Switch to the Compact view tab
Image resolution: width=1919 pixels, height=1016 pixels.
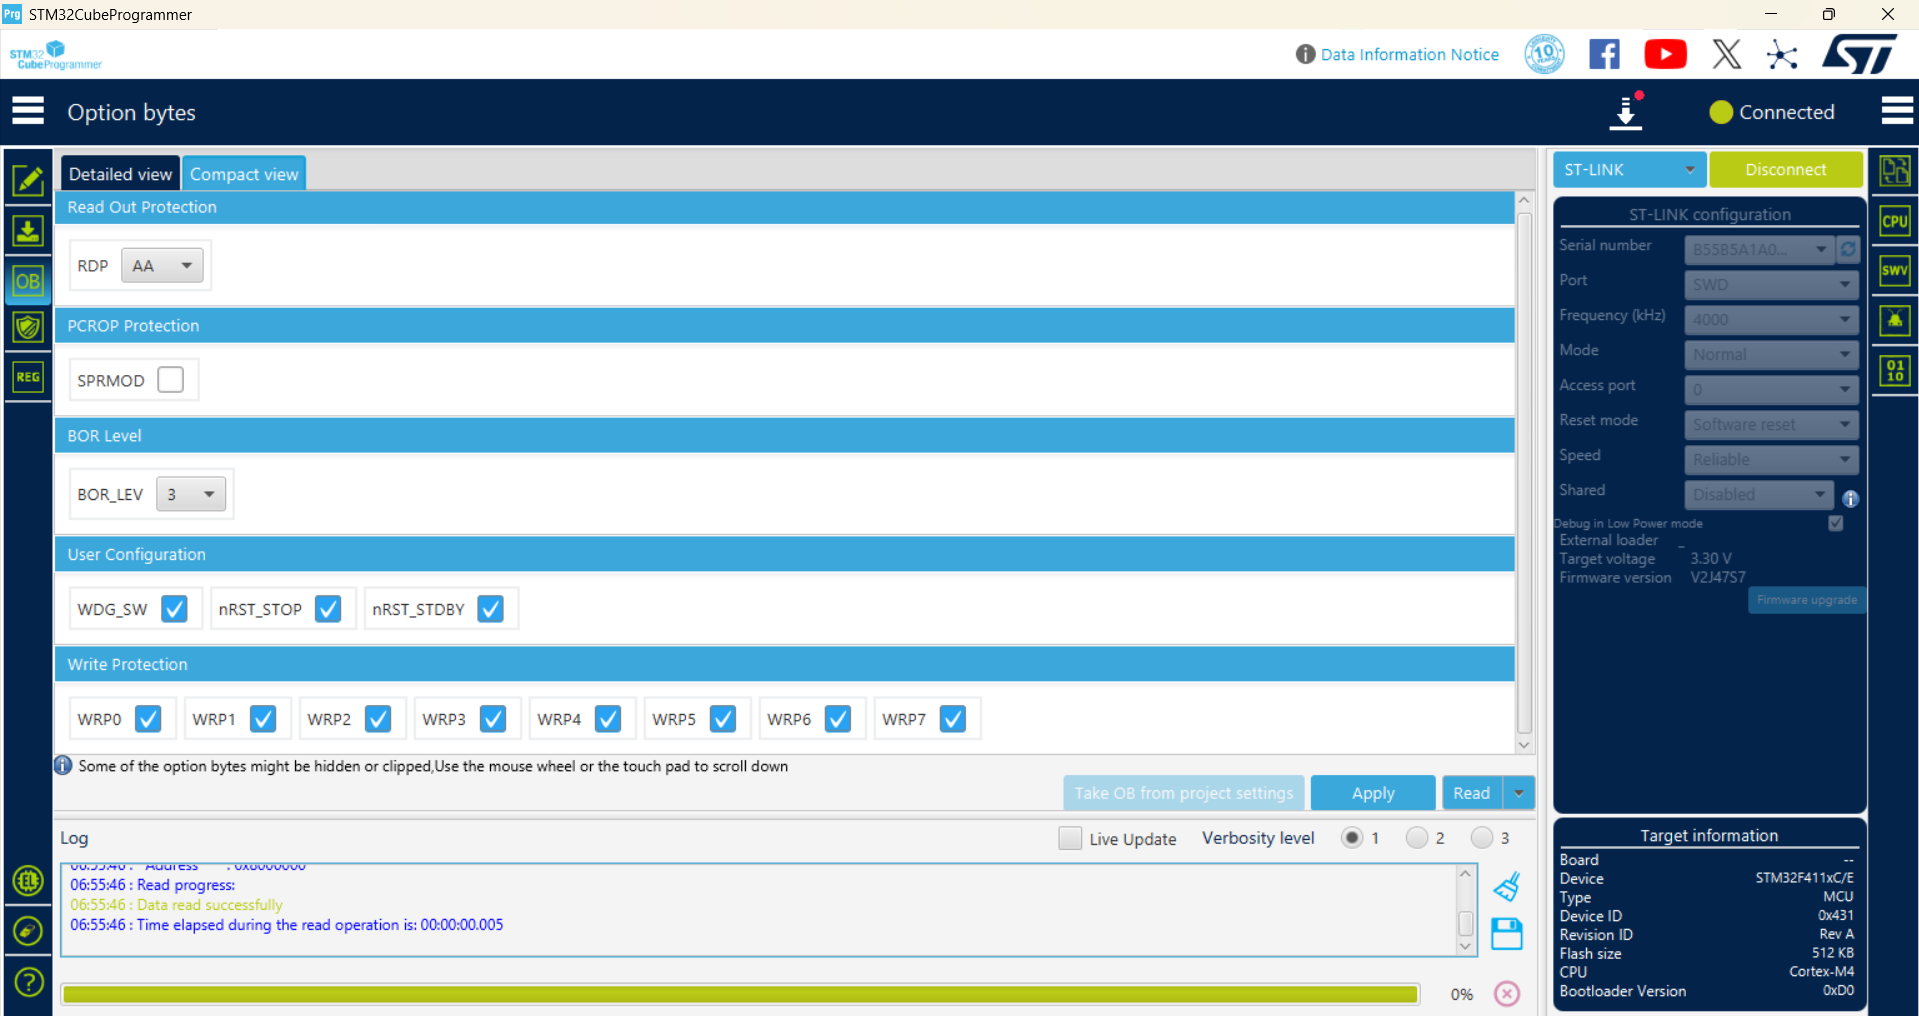tap(244, 174)
